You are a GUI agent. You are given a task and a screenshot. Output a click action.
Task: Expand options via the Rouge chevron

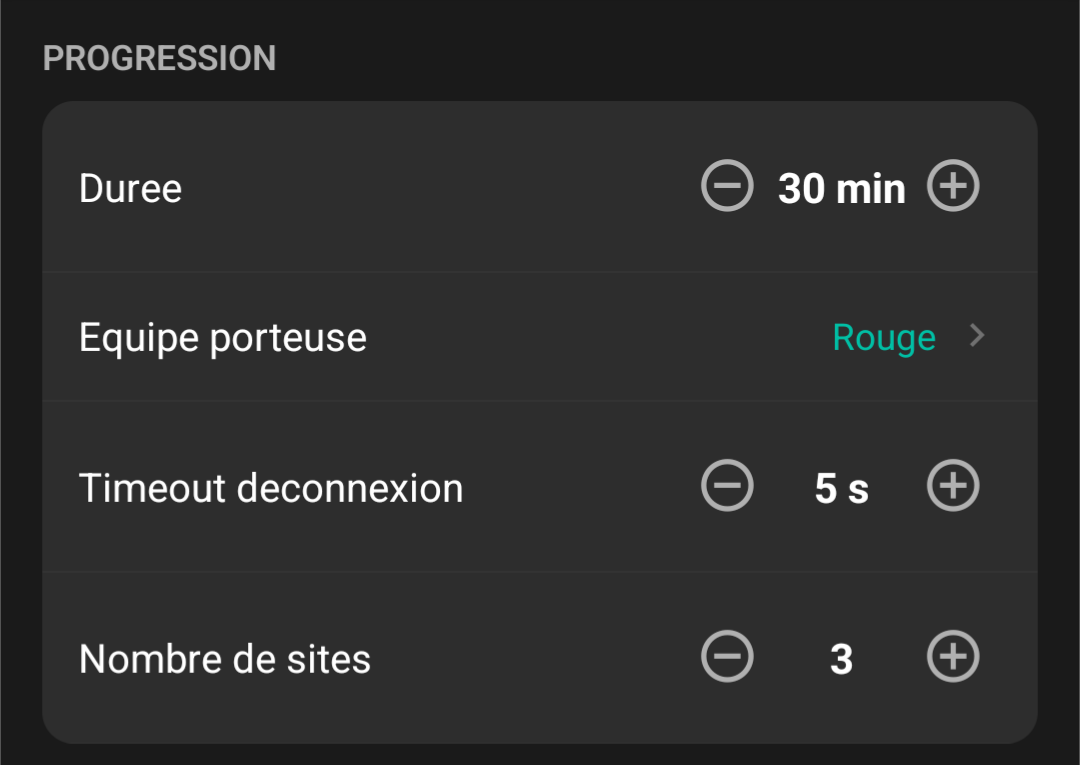click(977, 337)
